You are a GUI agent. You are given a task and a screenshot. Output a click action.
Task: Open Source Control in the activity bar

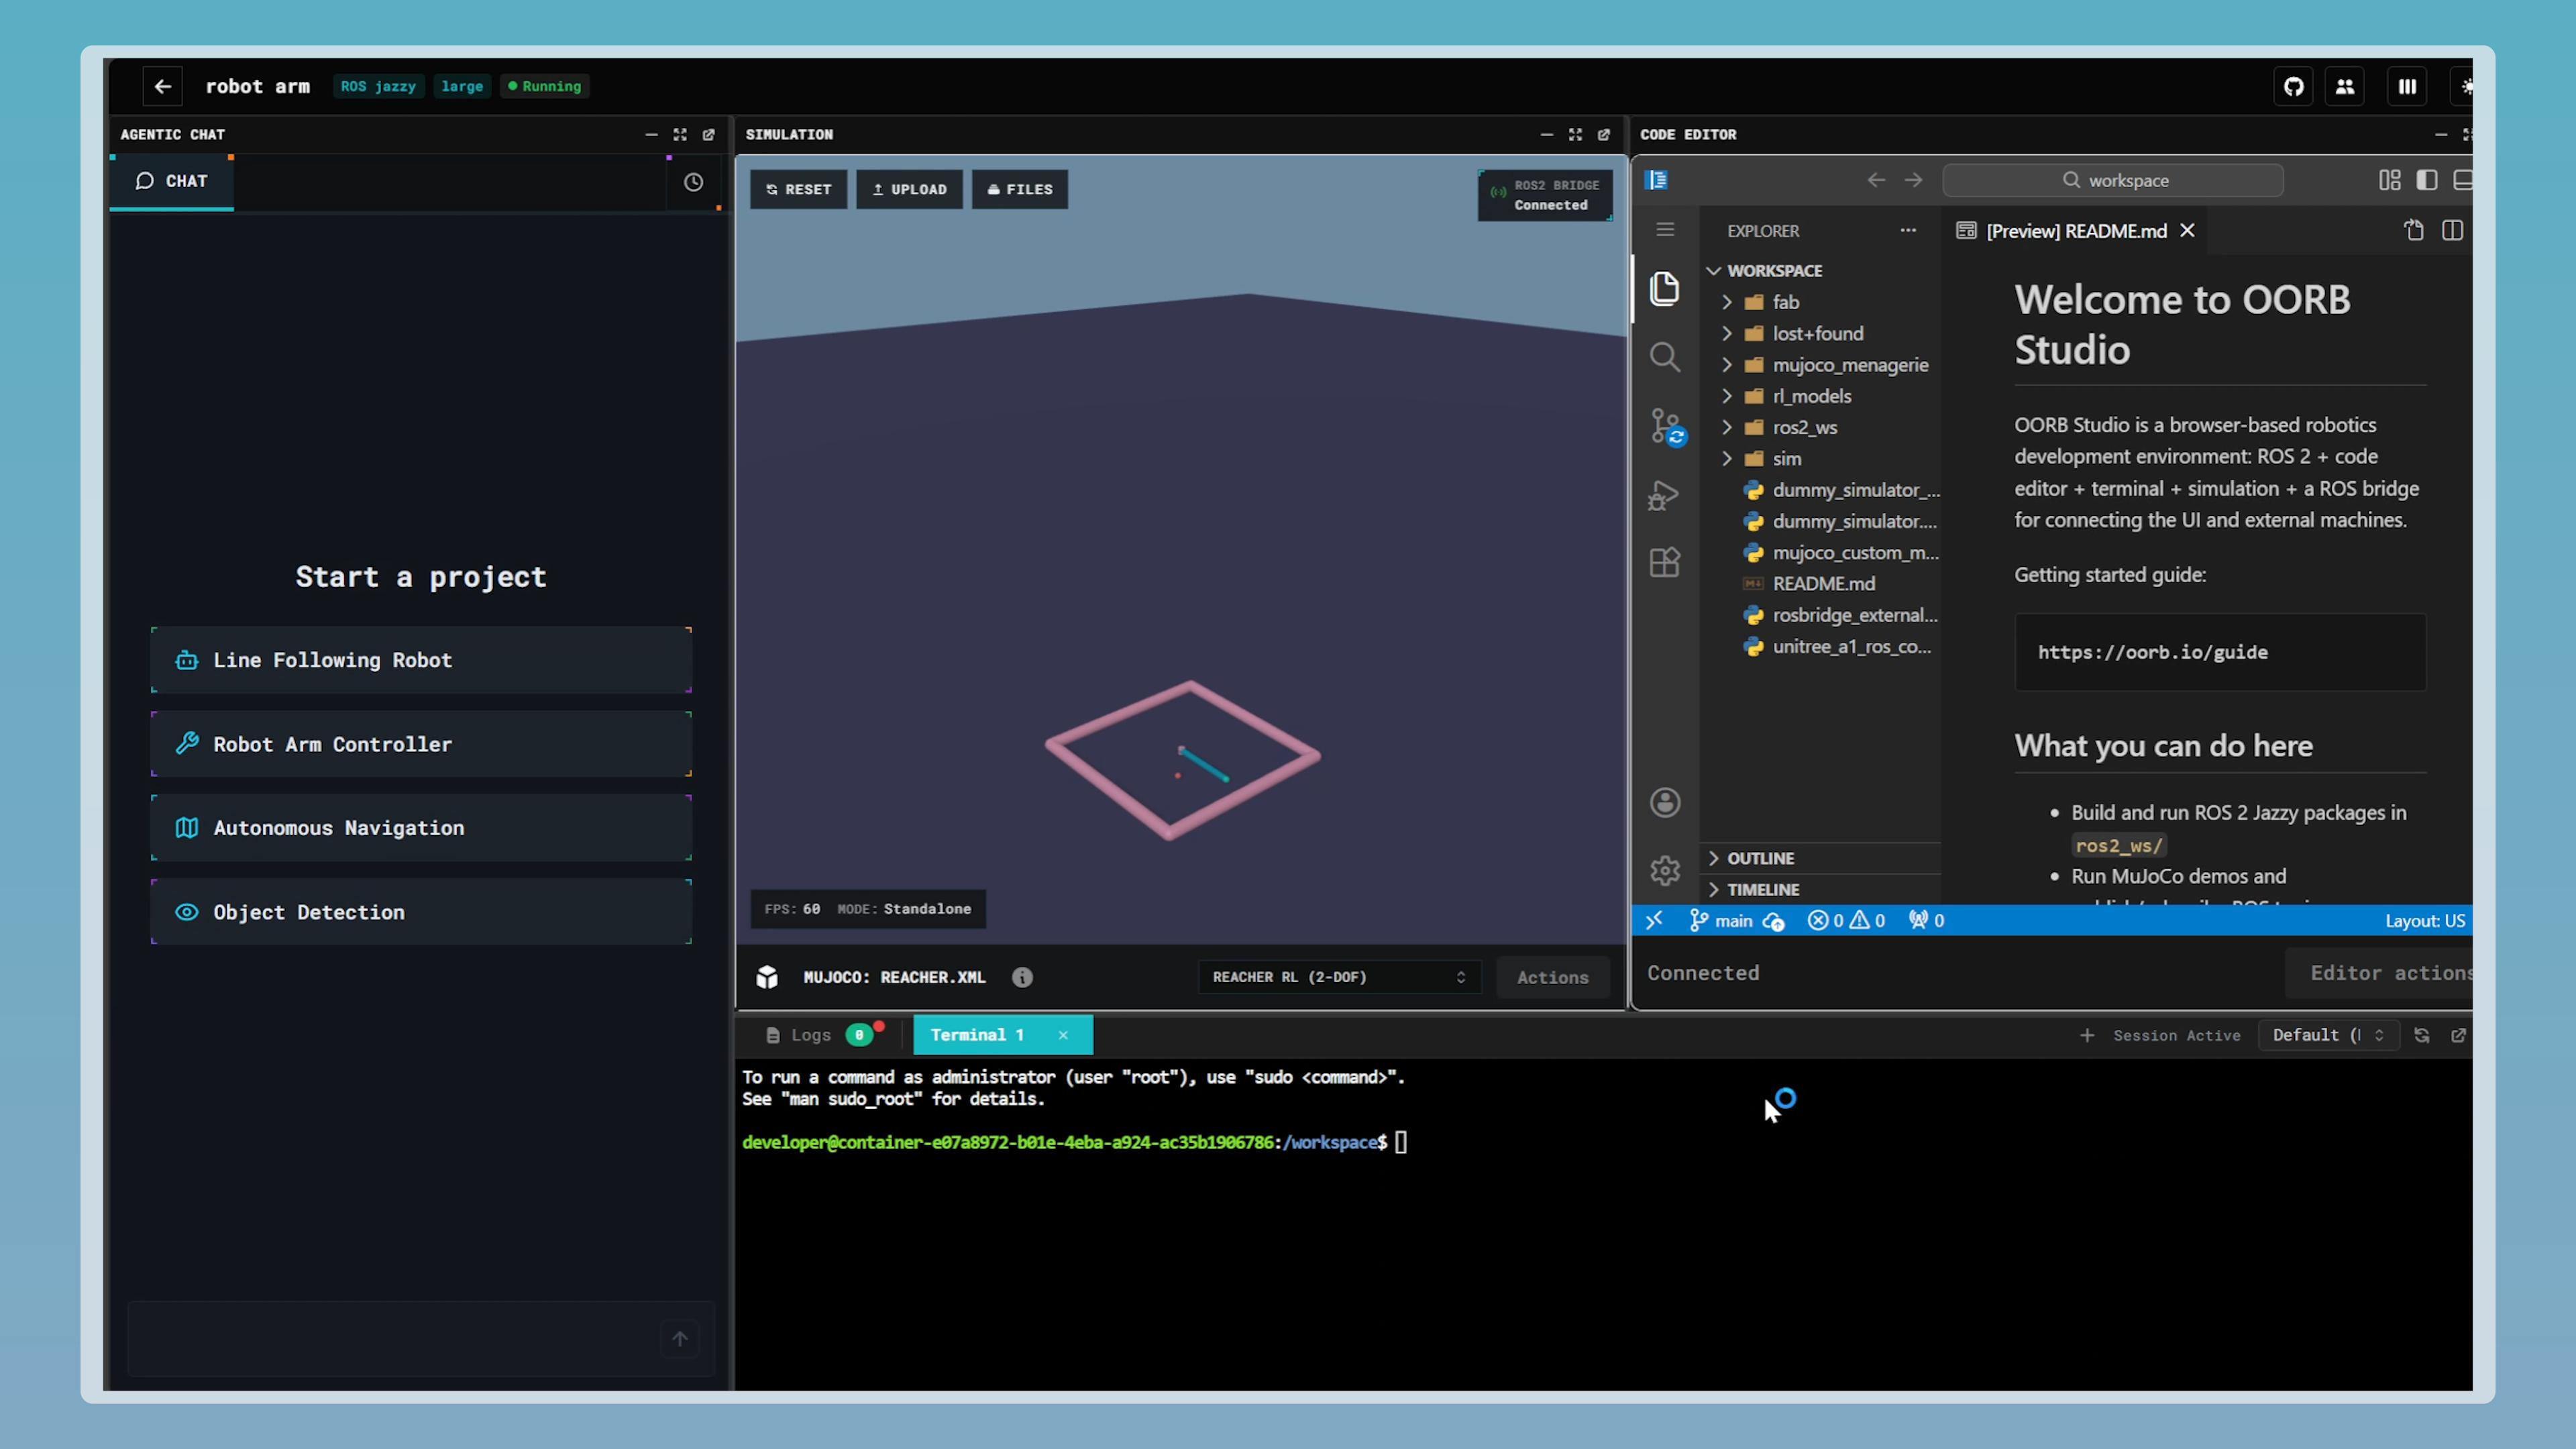[x=1665, y=426]
